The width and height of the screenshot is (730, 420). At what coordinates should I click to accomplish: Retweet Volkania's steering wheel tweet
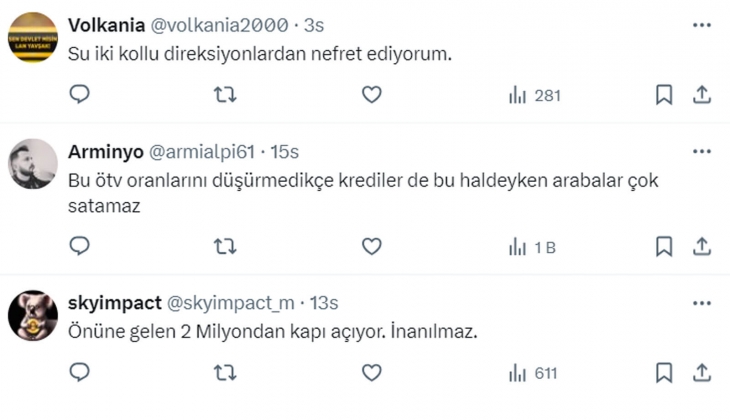point(227,95)
